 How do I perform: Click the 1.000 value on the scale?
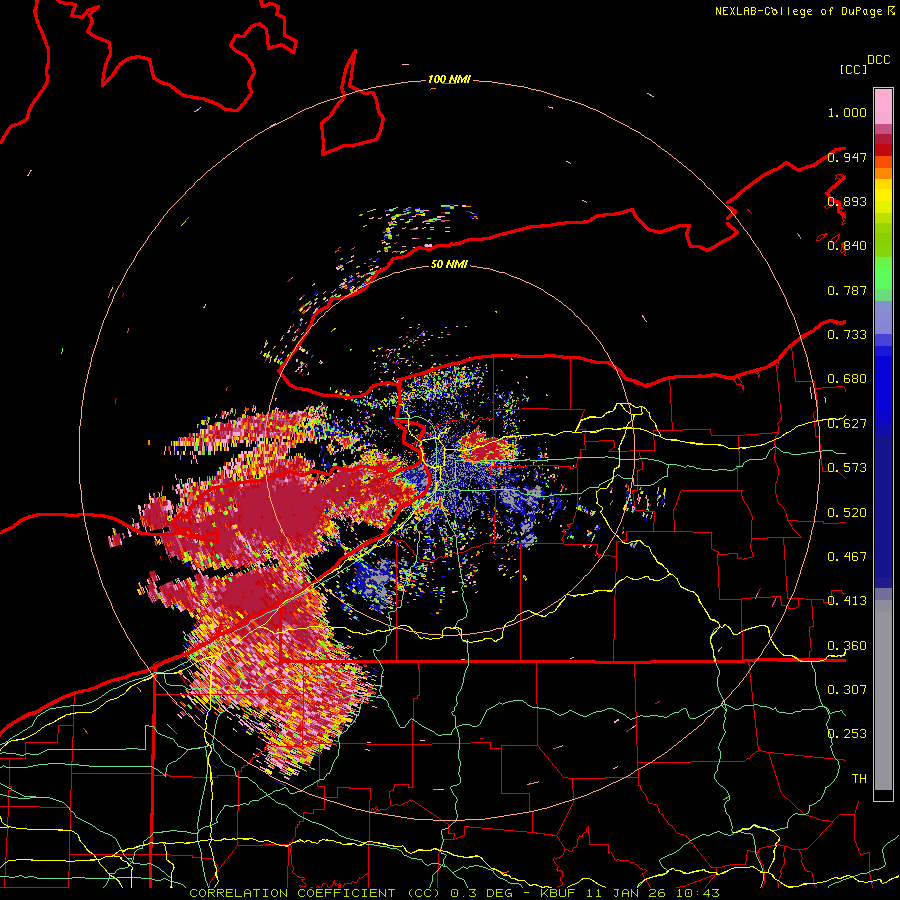click(847, 112)
